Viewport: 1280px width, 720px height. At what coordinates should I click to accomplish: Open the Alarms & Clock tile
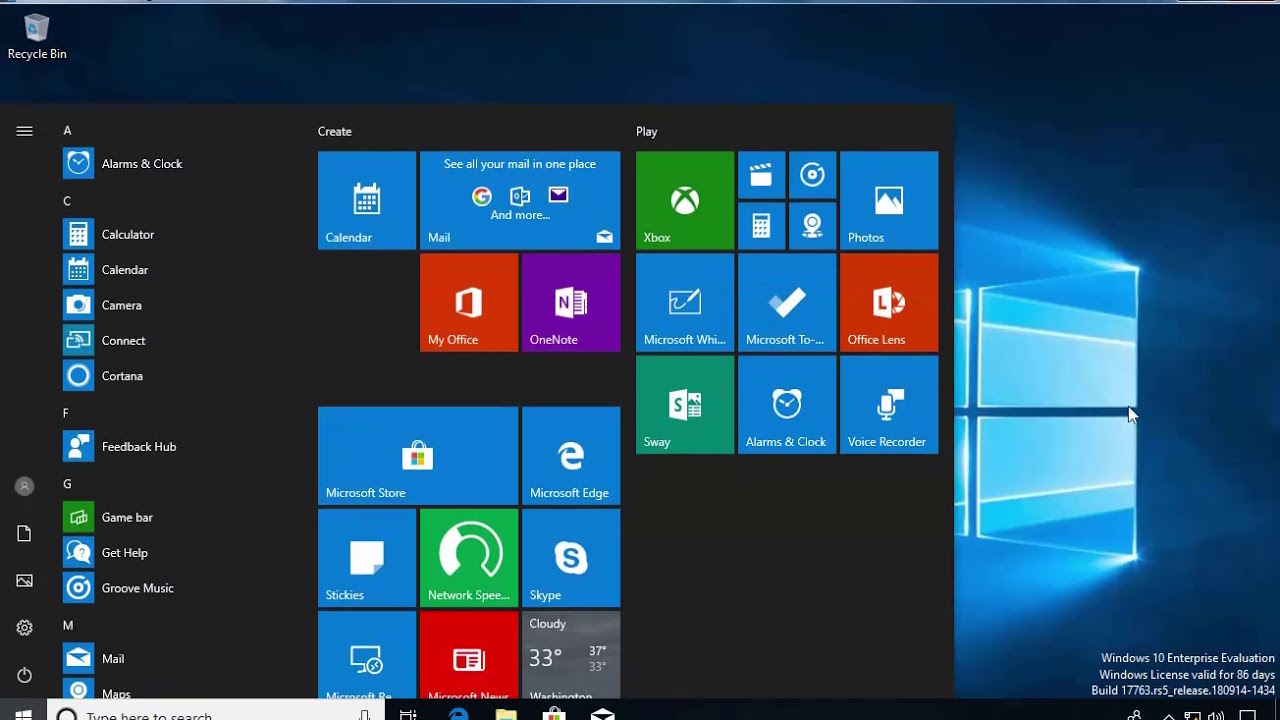pos(787,404)
